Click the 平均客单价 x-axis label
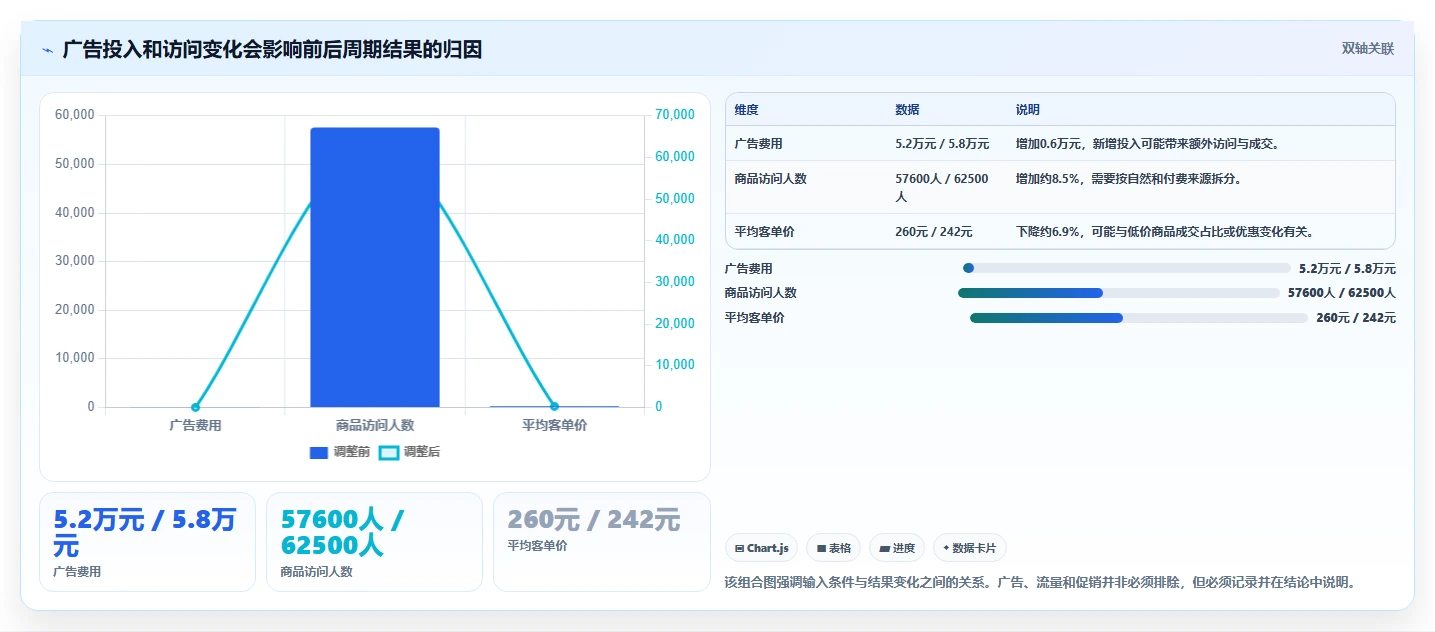The image size is (1435, 632). 554,425
